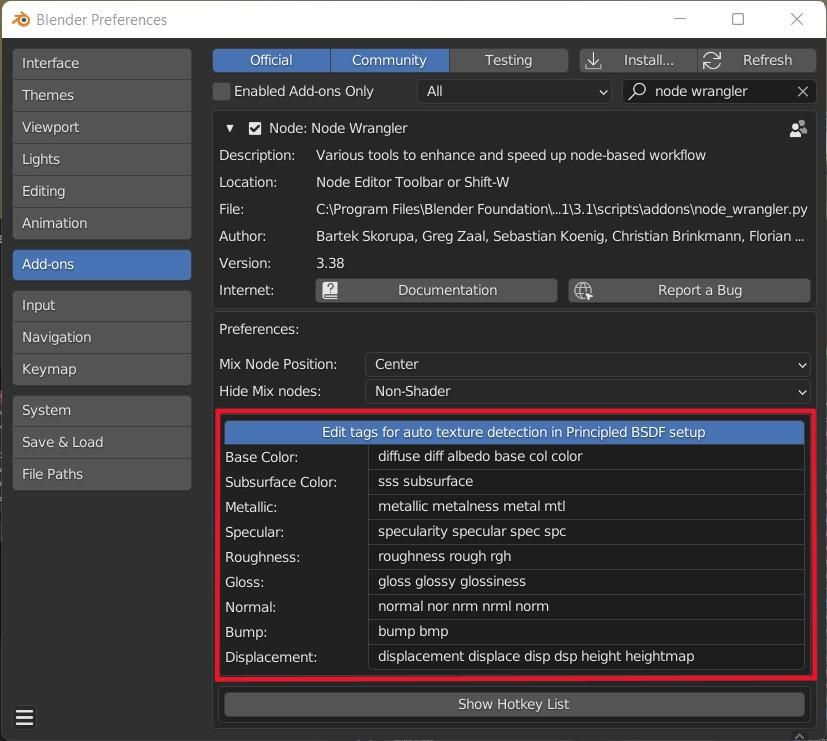Click the Blender logo in title bar
Viewport: 827px width, 741px height.
[x=21, y=20]
